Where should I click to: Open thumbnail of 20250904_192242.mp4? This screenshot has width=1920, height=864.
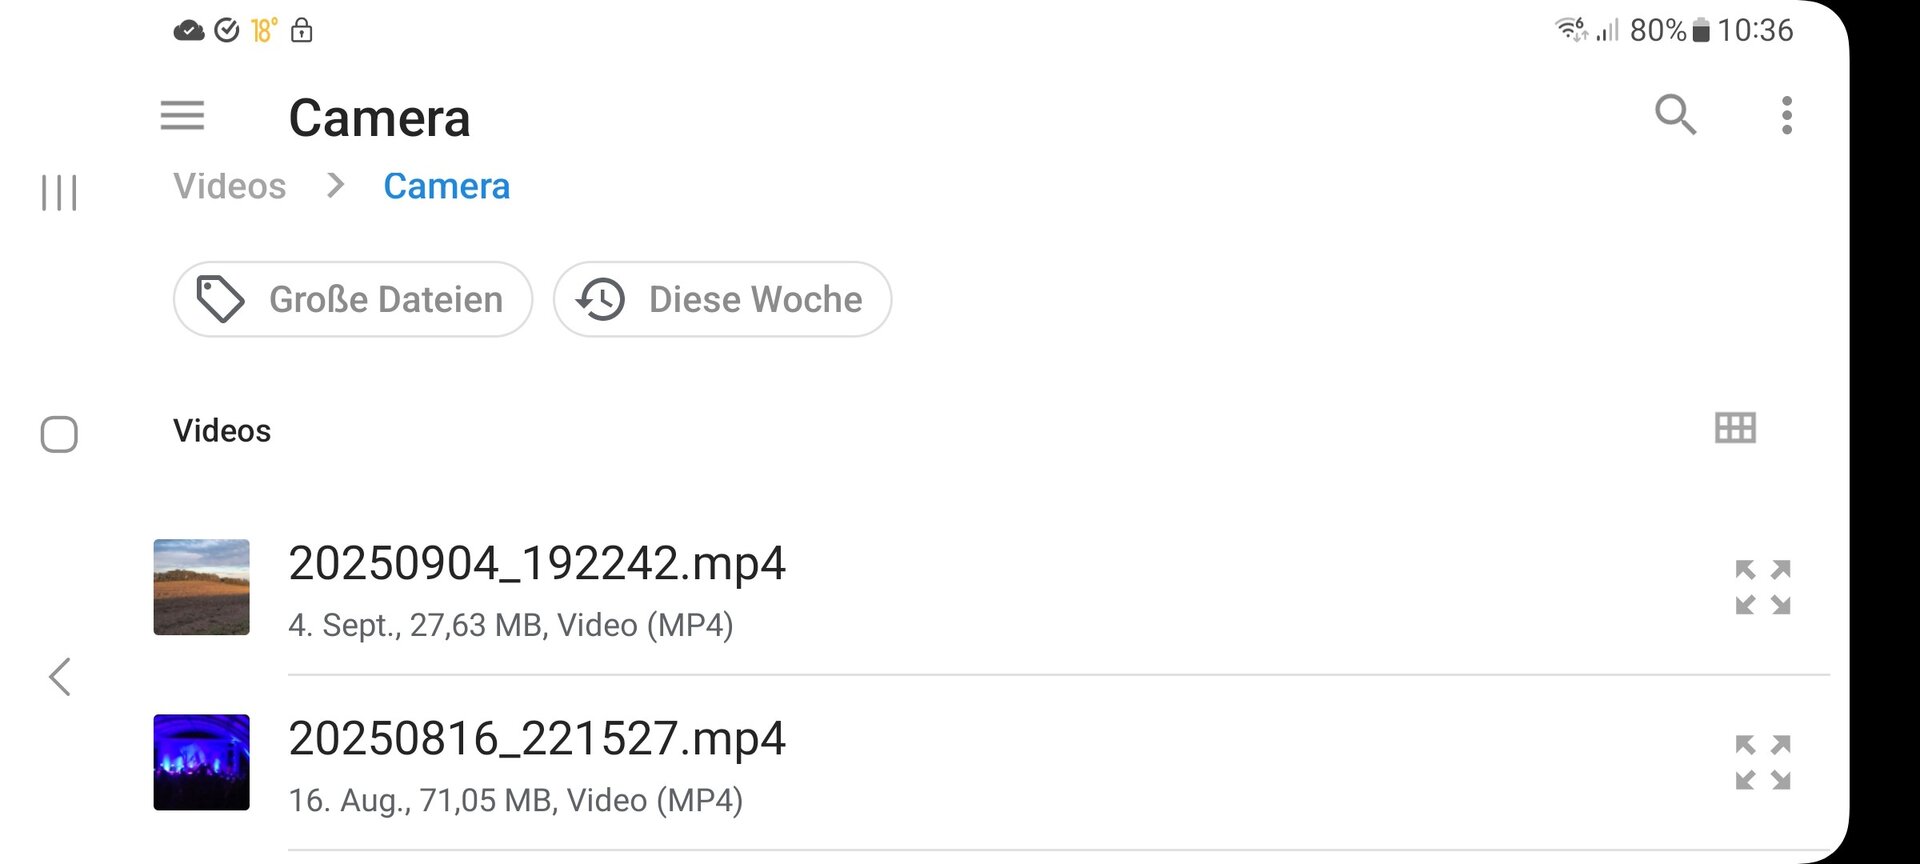[201, 587]
